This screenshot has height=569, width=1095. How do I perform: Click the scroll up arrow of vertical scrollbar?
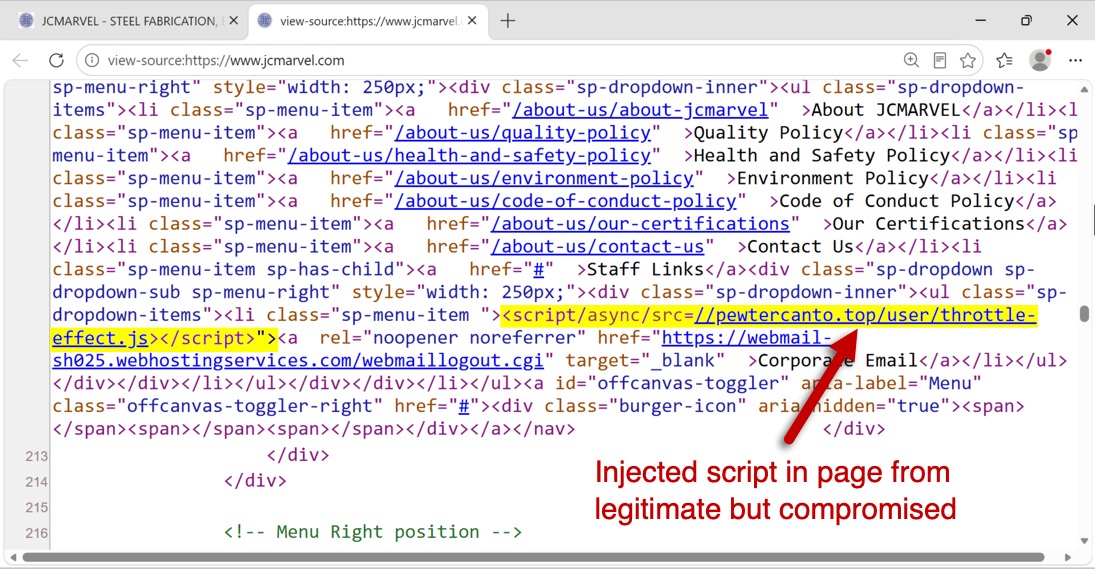pyautogui.click(x=1084, y=90)
